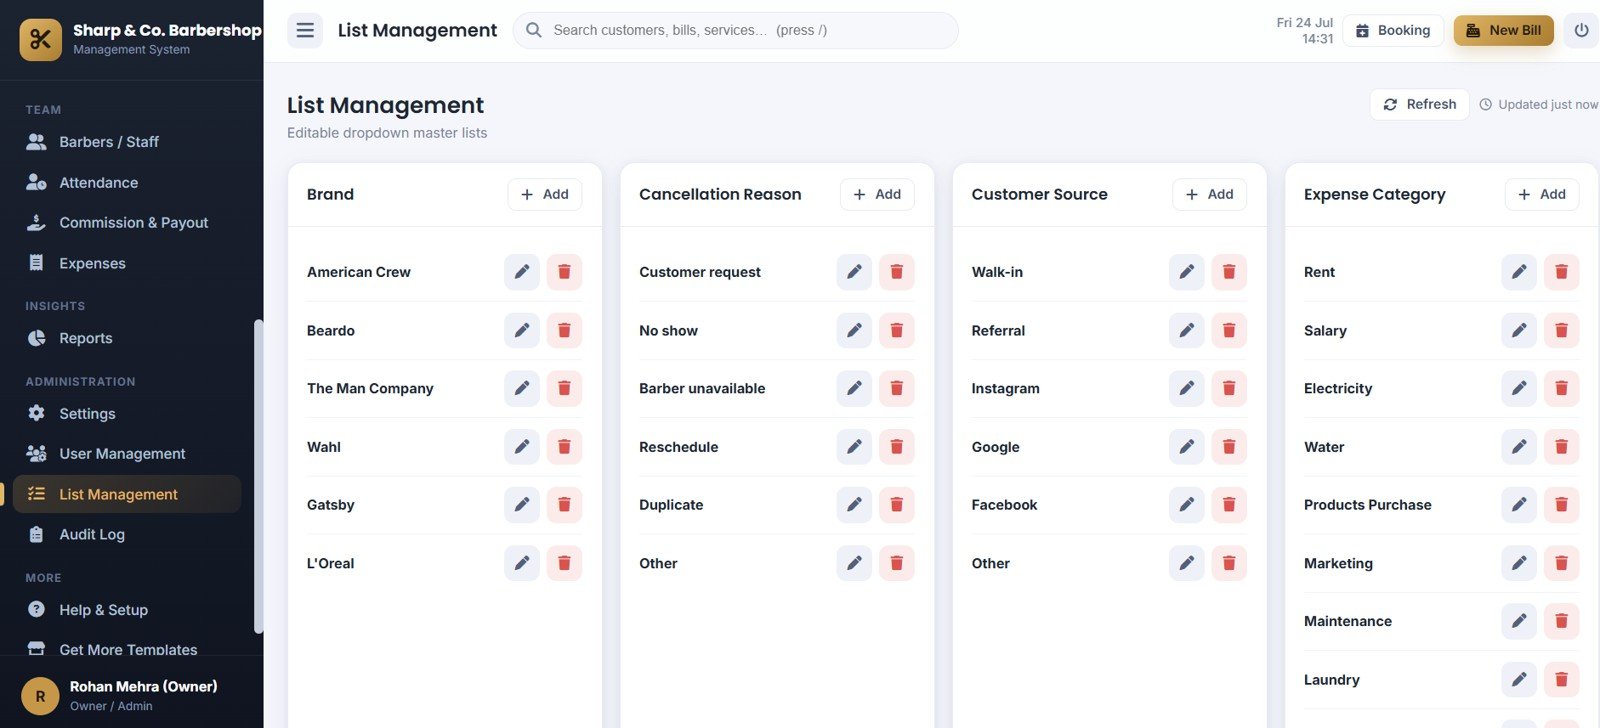Screen dimensions: 1600x728
Task: Open Get More Templates
Action: pos(127,649)
